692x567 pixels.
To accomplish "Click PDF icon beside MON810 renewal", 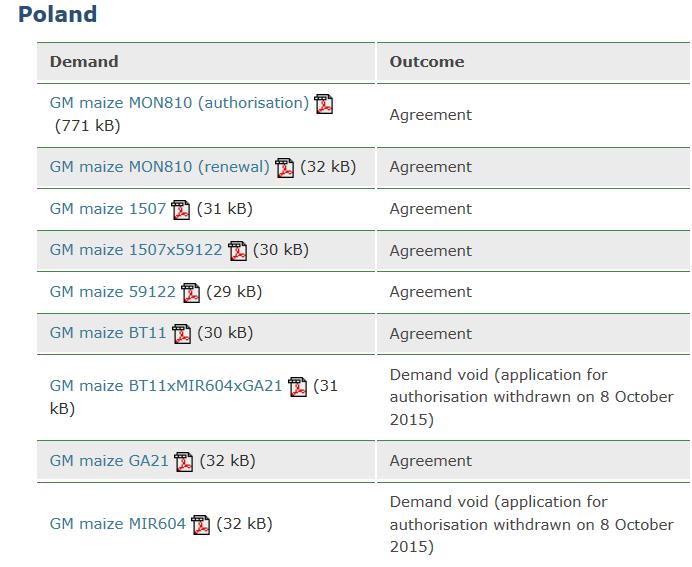I will (x=285, y=168).
